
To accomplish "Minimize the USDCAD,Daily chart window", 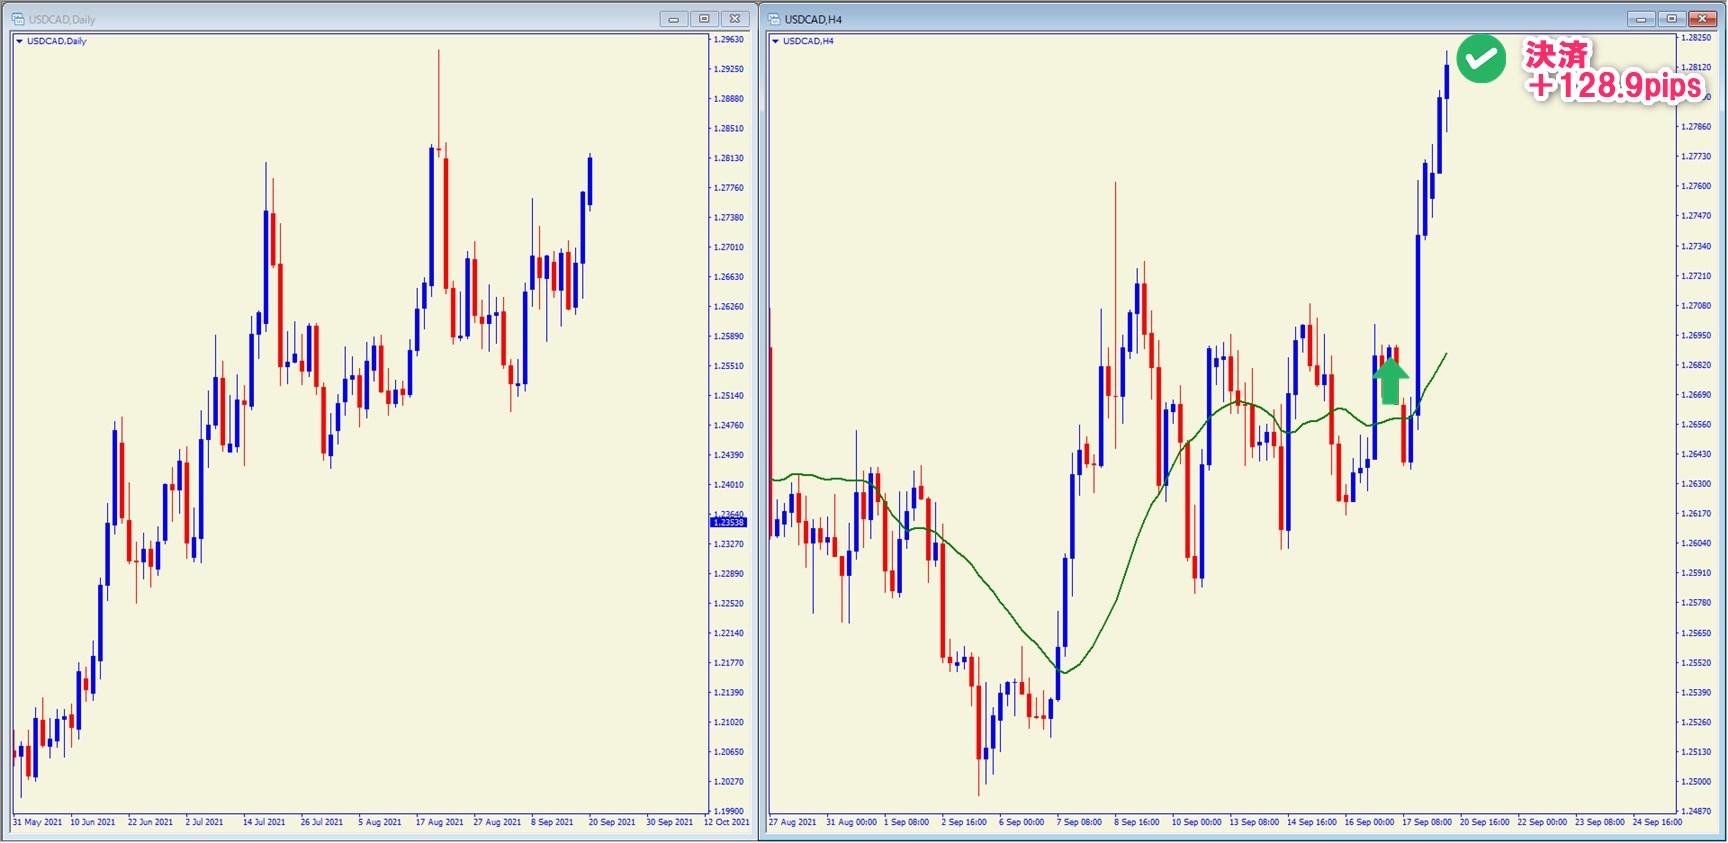I will [x=673, y=19].
